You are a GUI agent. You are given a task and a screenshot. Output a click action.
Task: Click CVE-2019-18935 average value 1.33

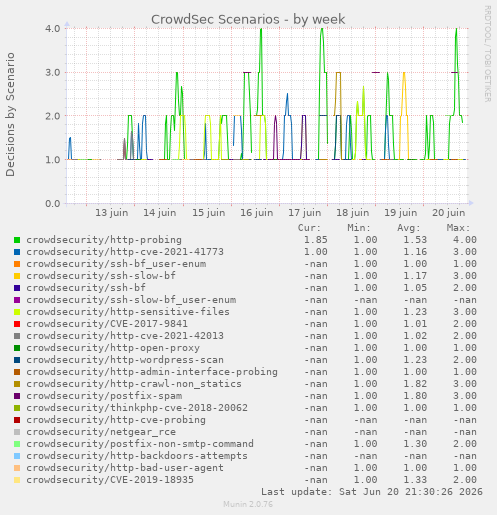(415, 480)
